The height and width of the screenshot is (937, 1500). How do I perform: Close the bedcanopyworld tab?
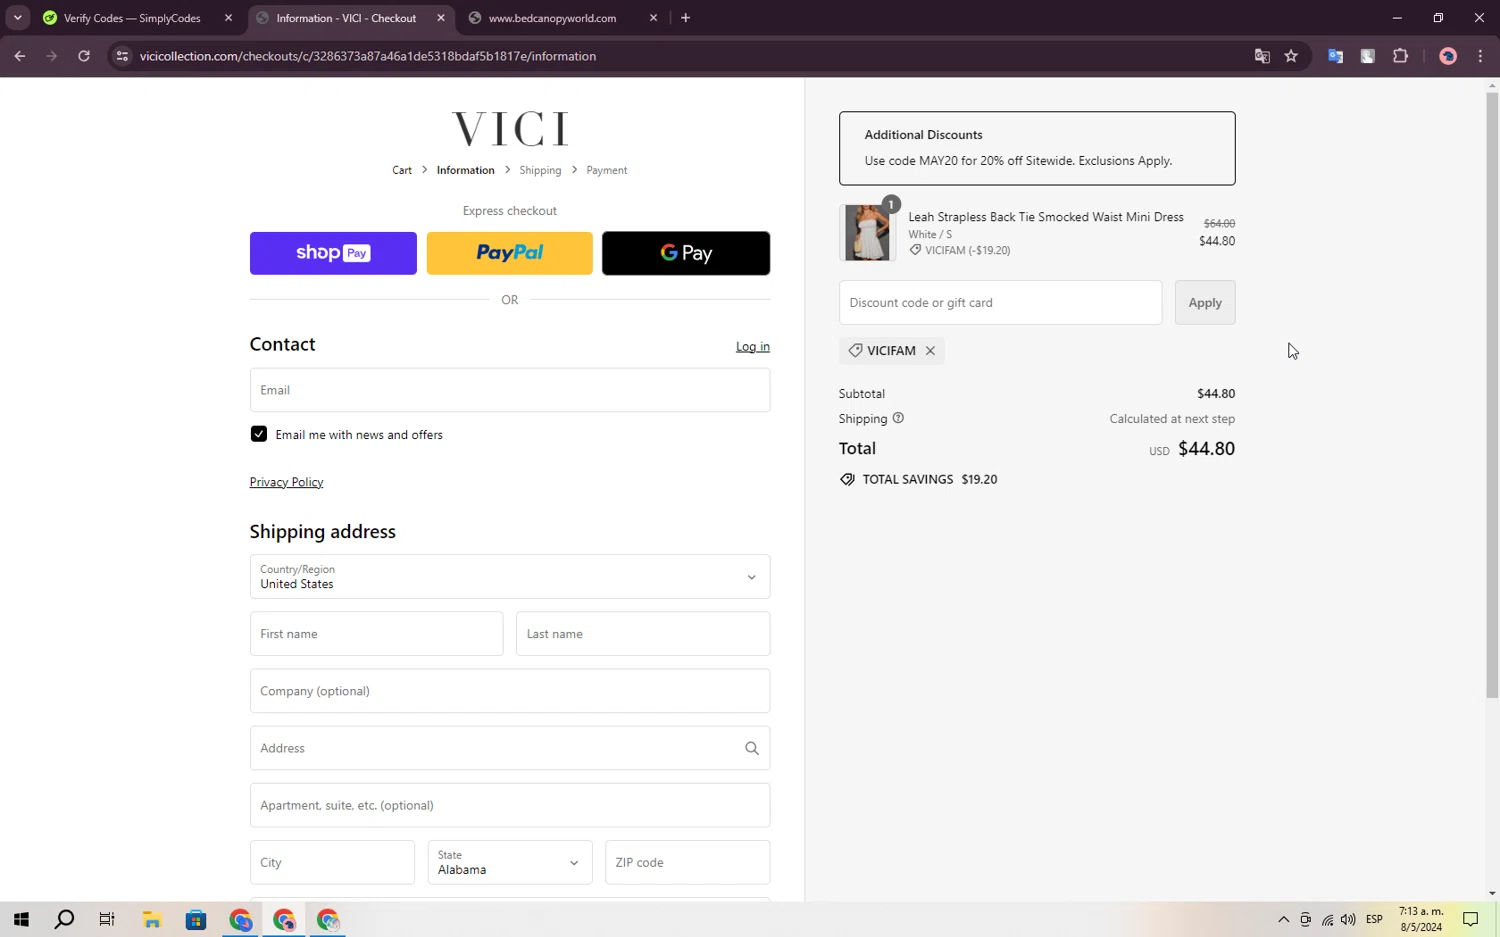click(653, 18)
